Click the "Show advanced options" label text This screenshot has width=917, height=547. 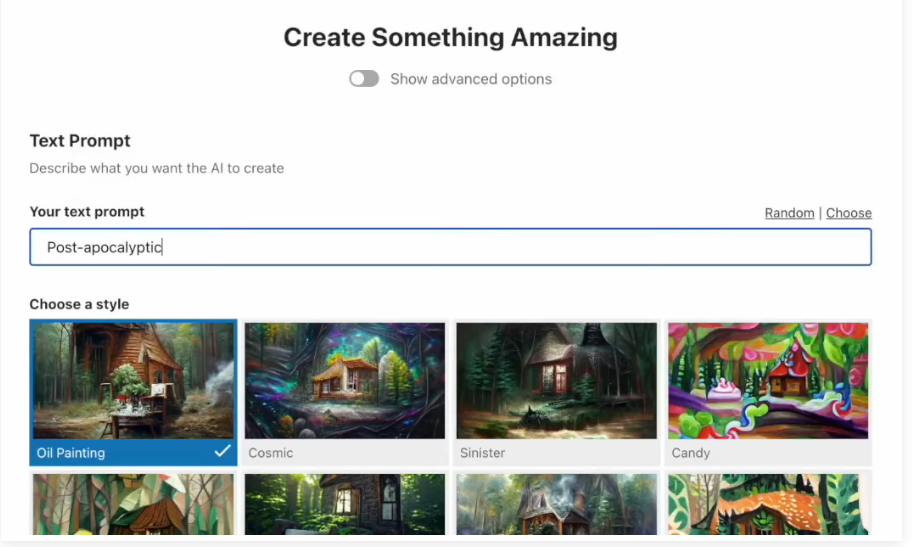(x=471, y=79)
